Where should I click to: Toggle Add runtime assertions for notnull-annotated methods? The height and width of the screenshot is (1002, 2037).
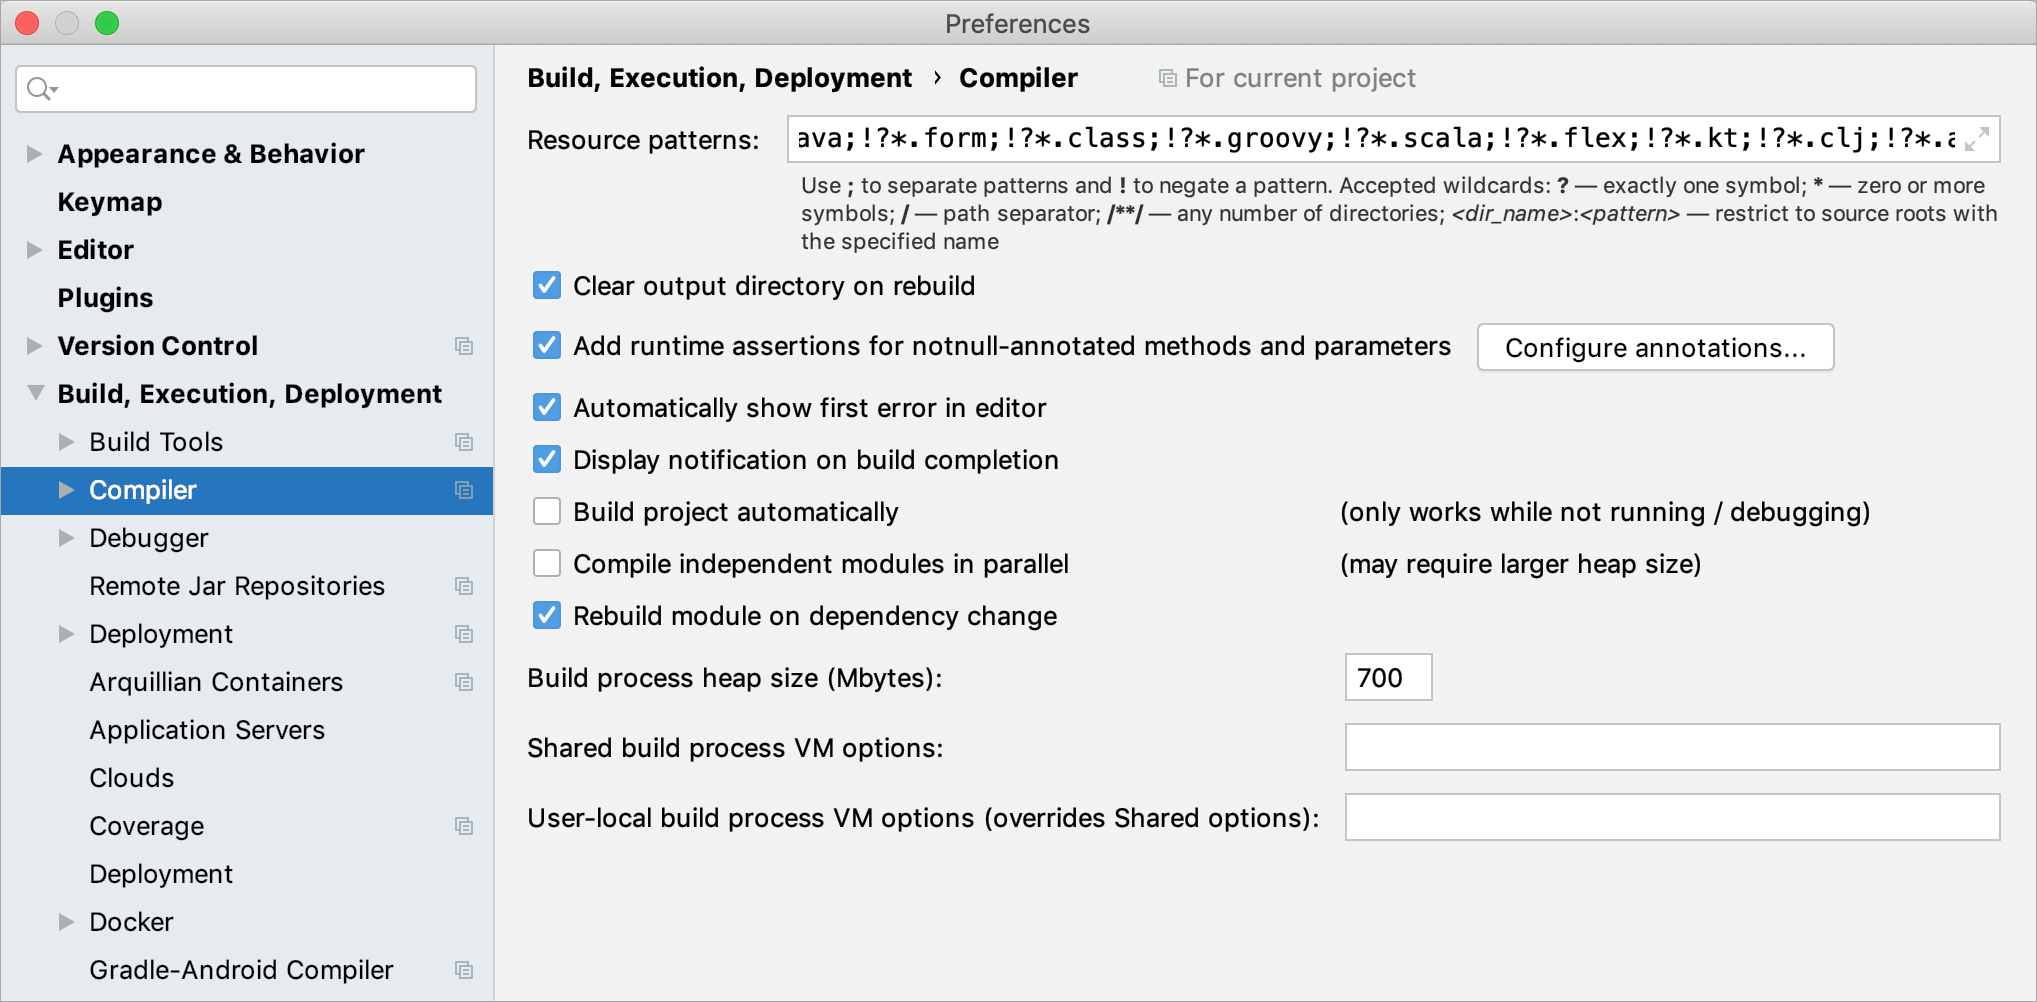(547, 346)
